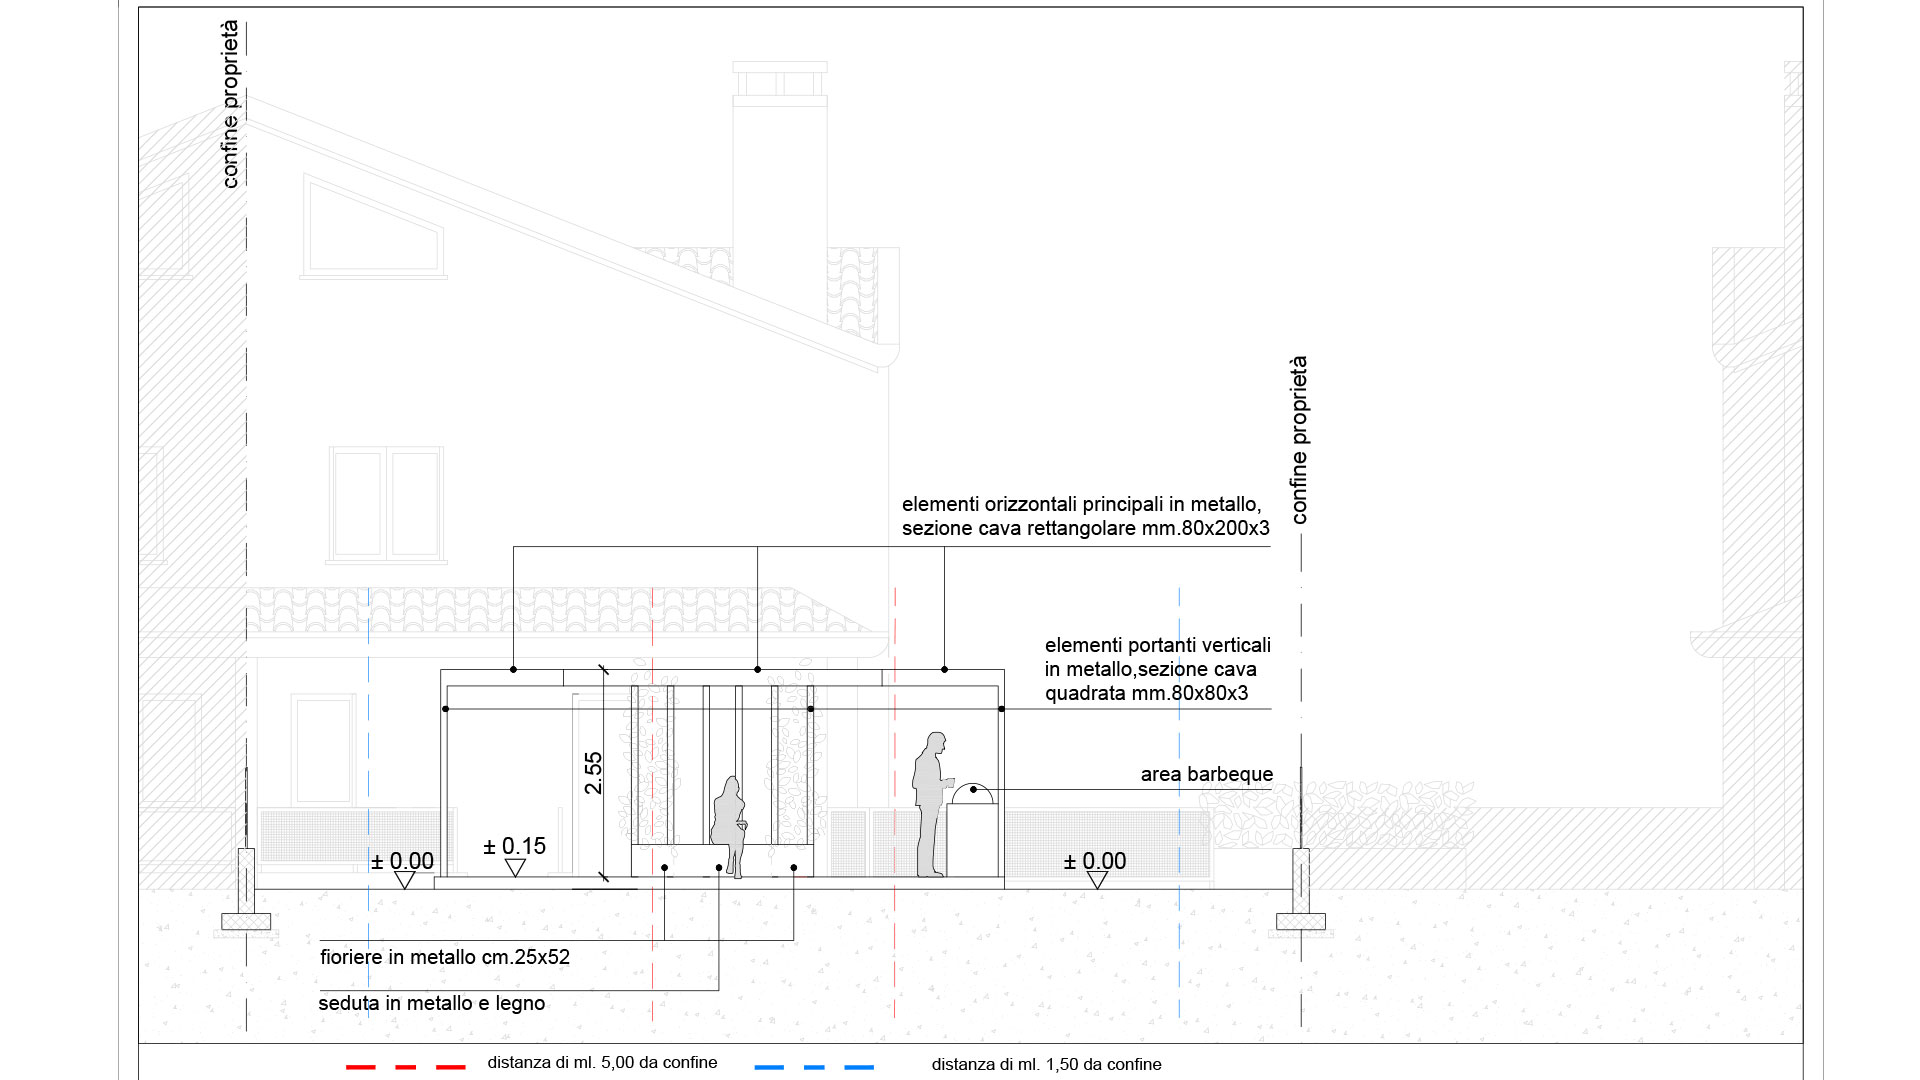Click 'confine proprietà' label beside the sloped roof
1920x1080 pixels.
coord(231,104)
